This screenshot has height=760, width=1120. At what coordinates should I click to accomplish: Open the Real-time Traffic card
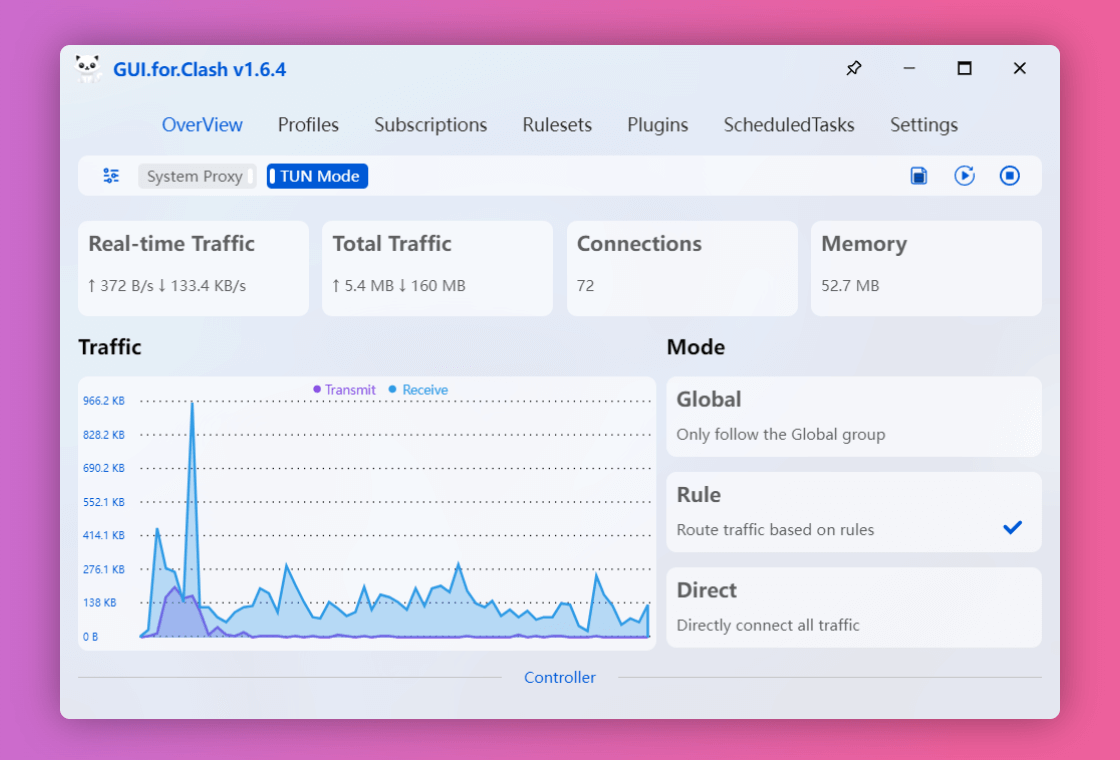point(194,268)
